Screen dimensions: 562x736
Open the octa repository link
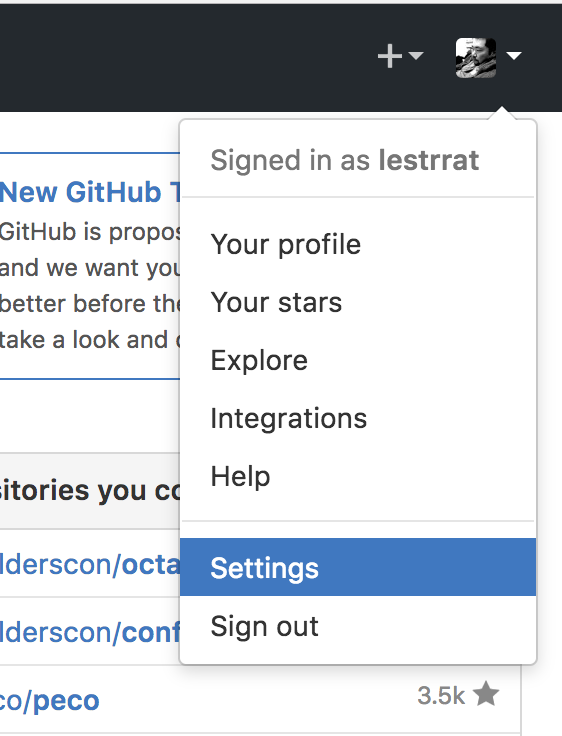[x=90, y=564]
